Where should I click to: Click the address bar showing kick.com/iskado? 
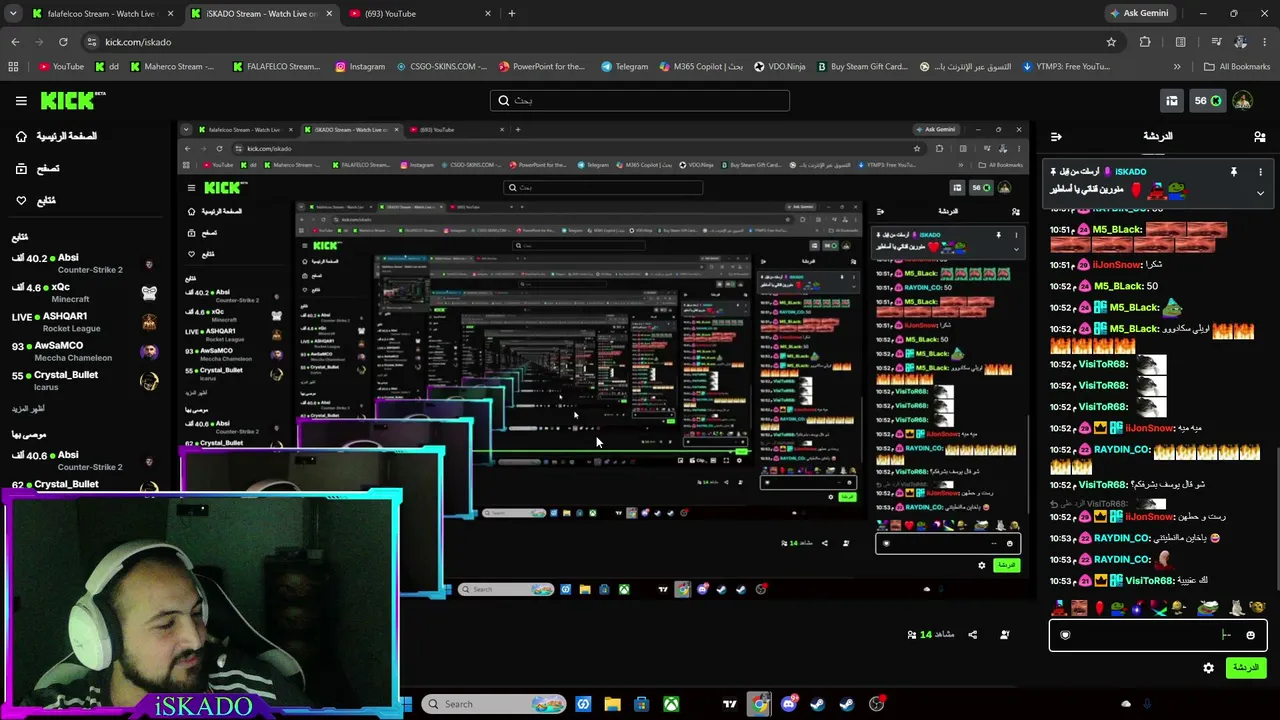tap(600, 42)
